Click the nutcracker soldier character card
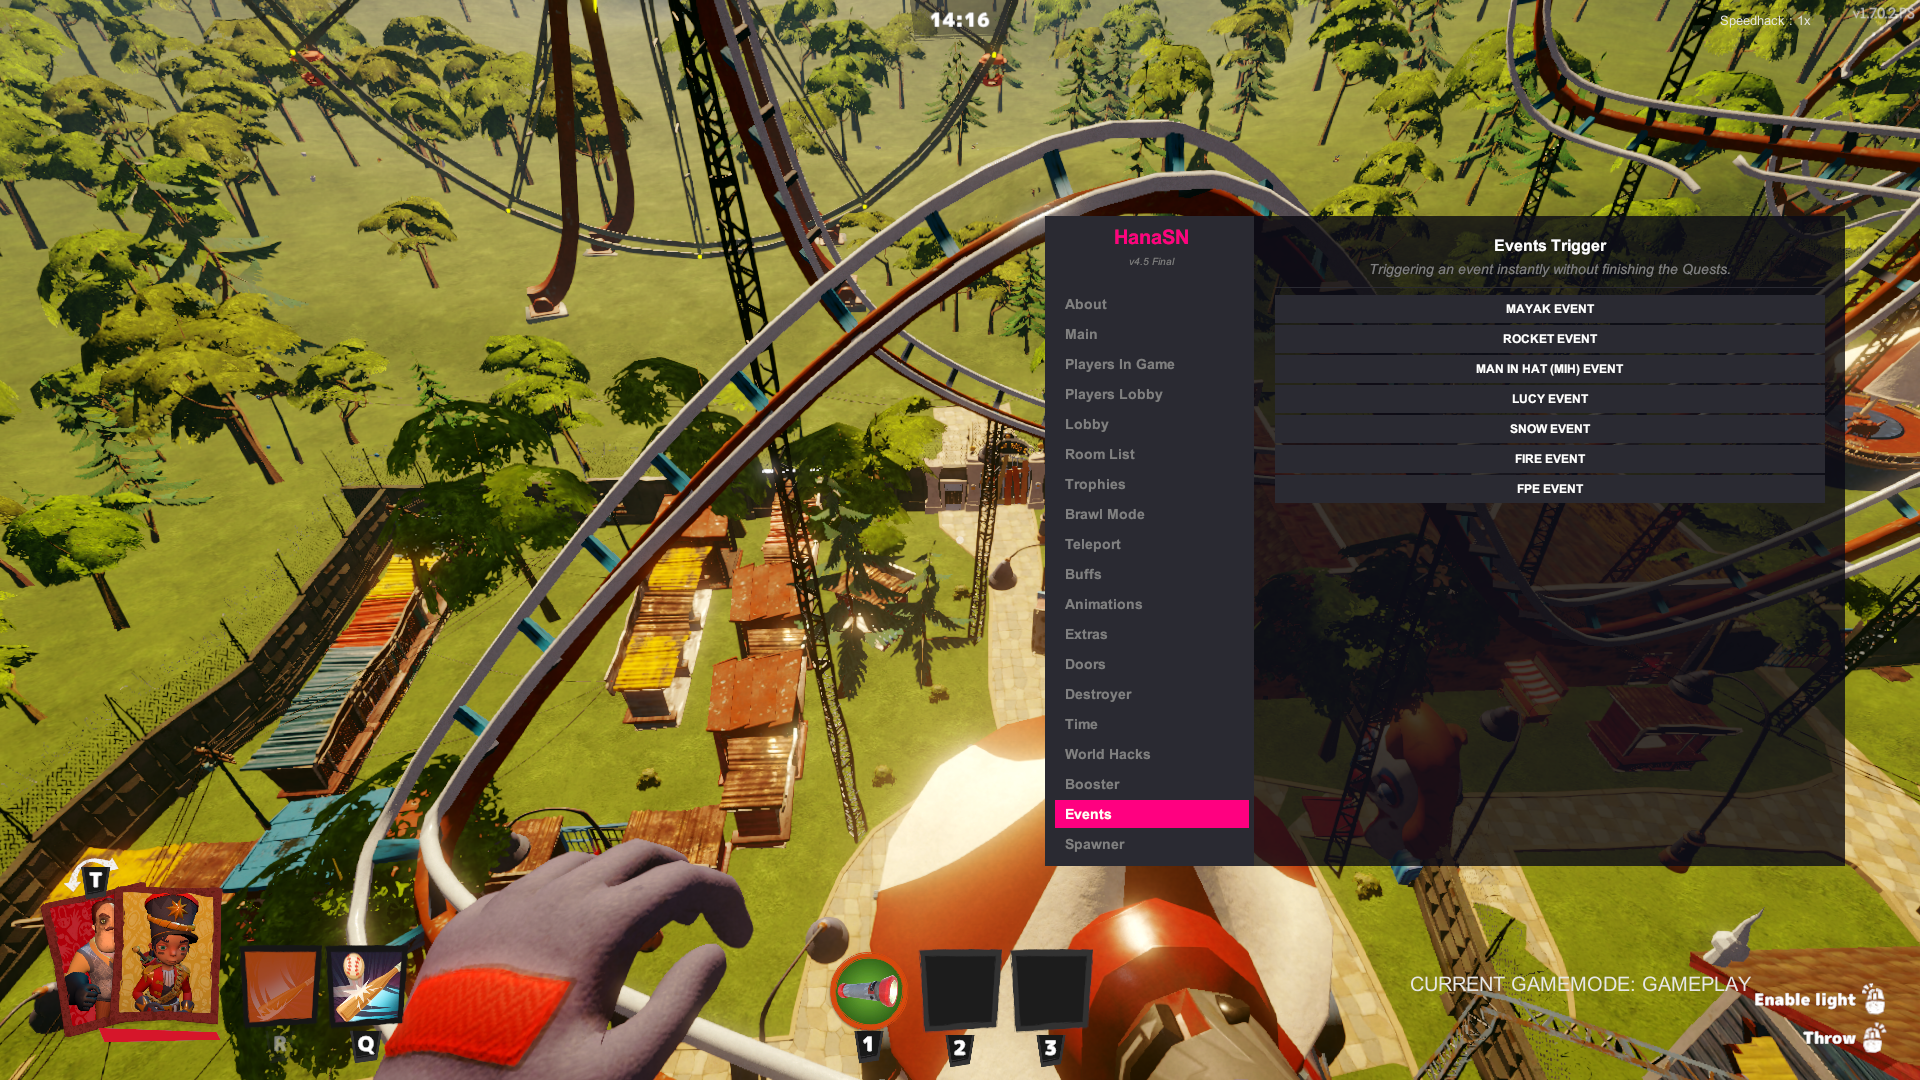 pyautogui.click(x=170, y=954)
